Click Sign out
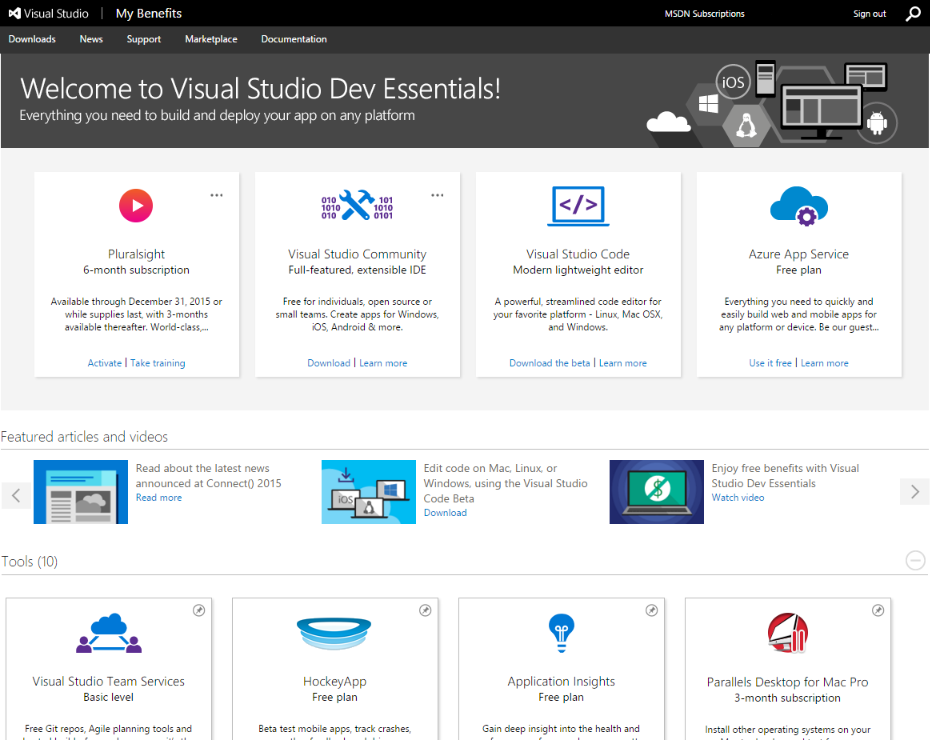 tap(869, 14)
